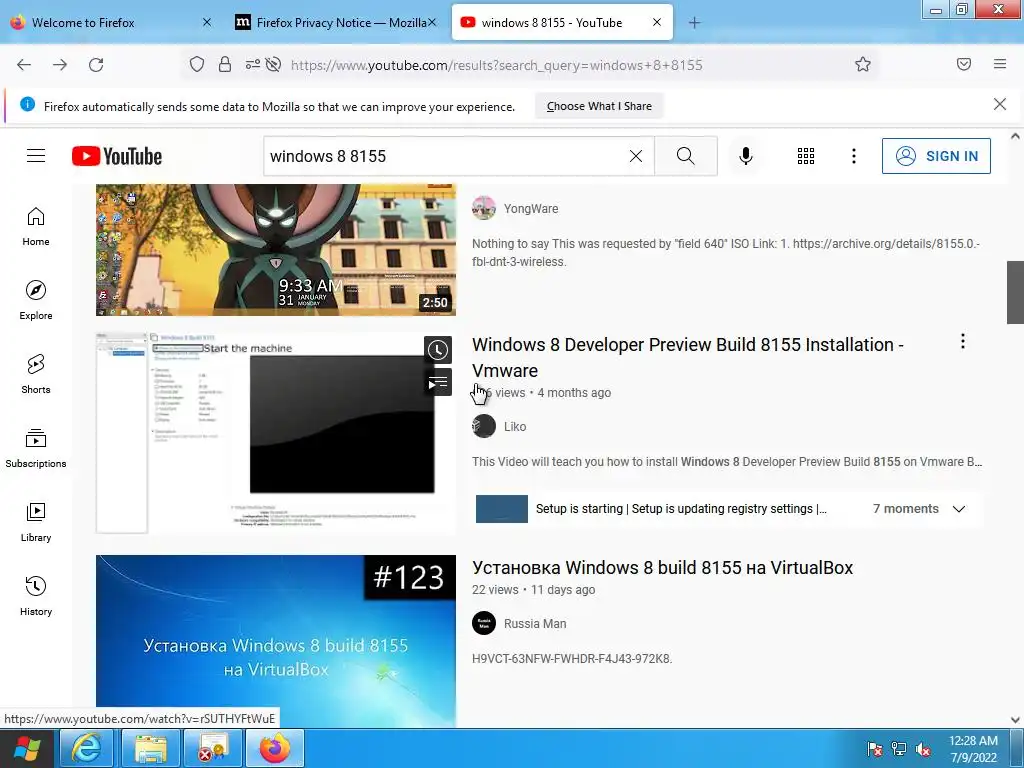Open Home in the YouTube sidebar
1024x768 pixels.
click(x=36, y=226)
